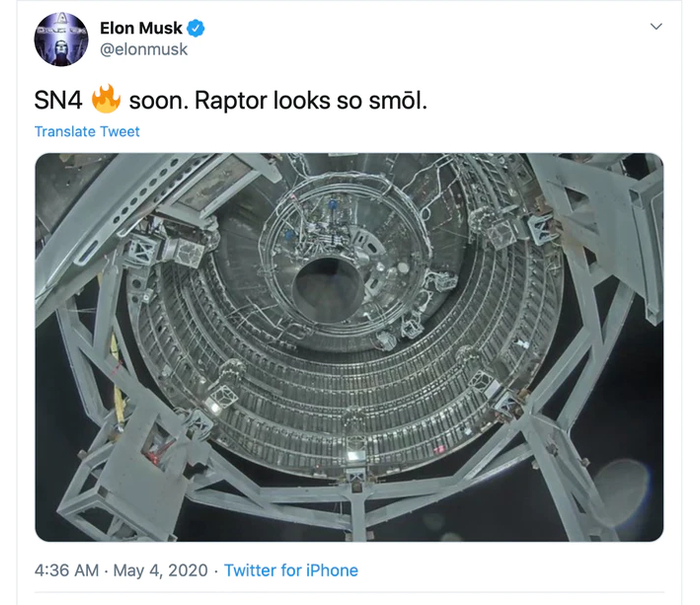Click the May 4, 2020 date
This screenshot has height=605, width=700.
(x=161, y=570)
